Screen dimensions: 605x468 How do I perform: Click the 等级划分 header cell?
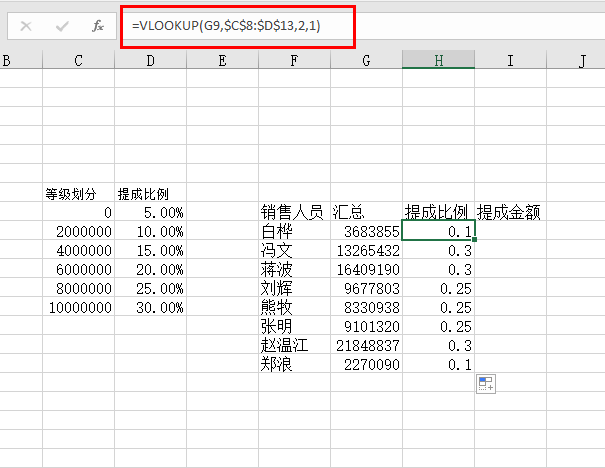[x=78, y=193]
